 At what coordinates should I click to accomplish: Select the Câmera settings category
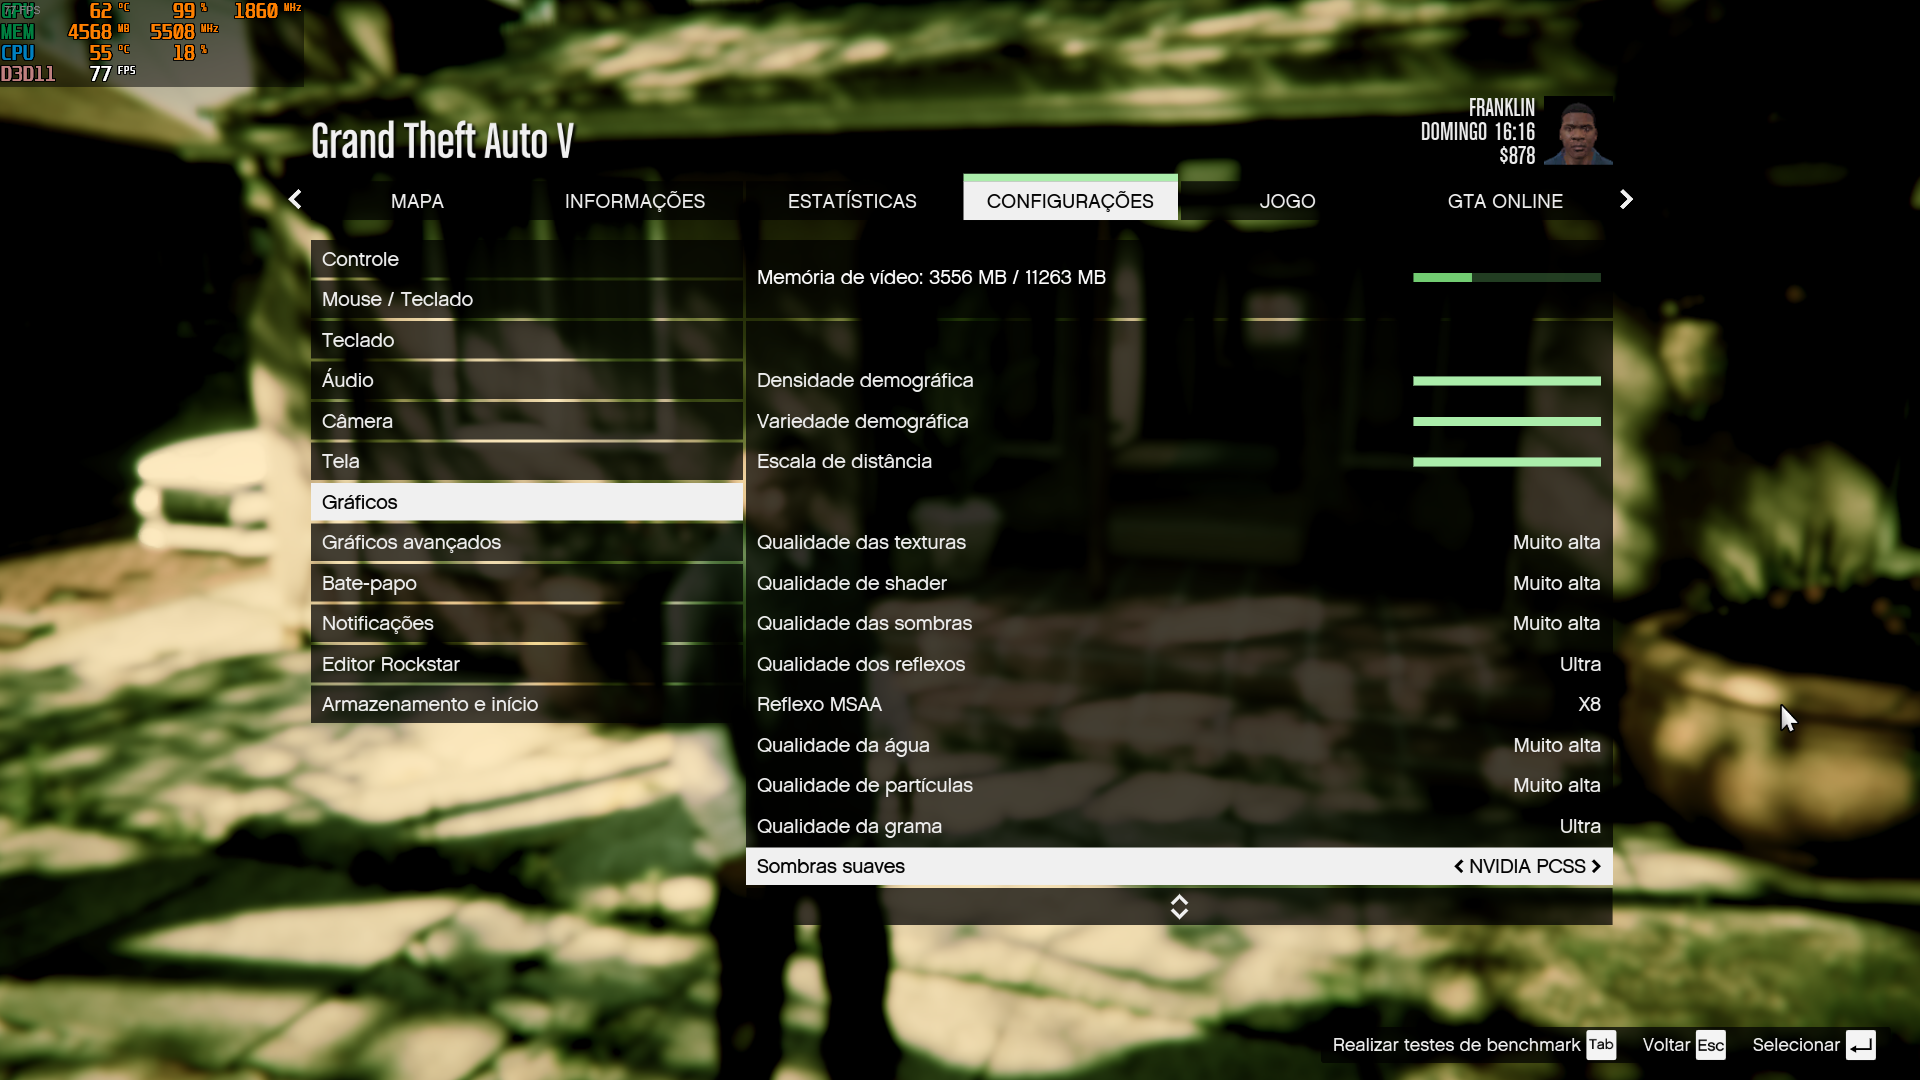point(527,421)
